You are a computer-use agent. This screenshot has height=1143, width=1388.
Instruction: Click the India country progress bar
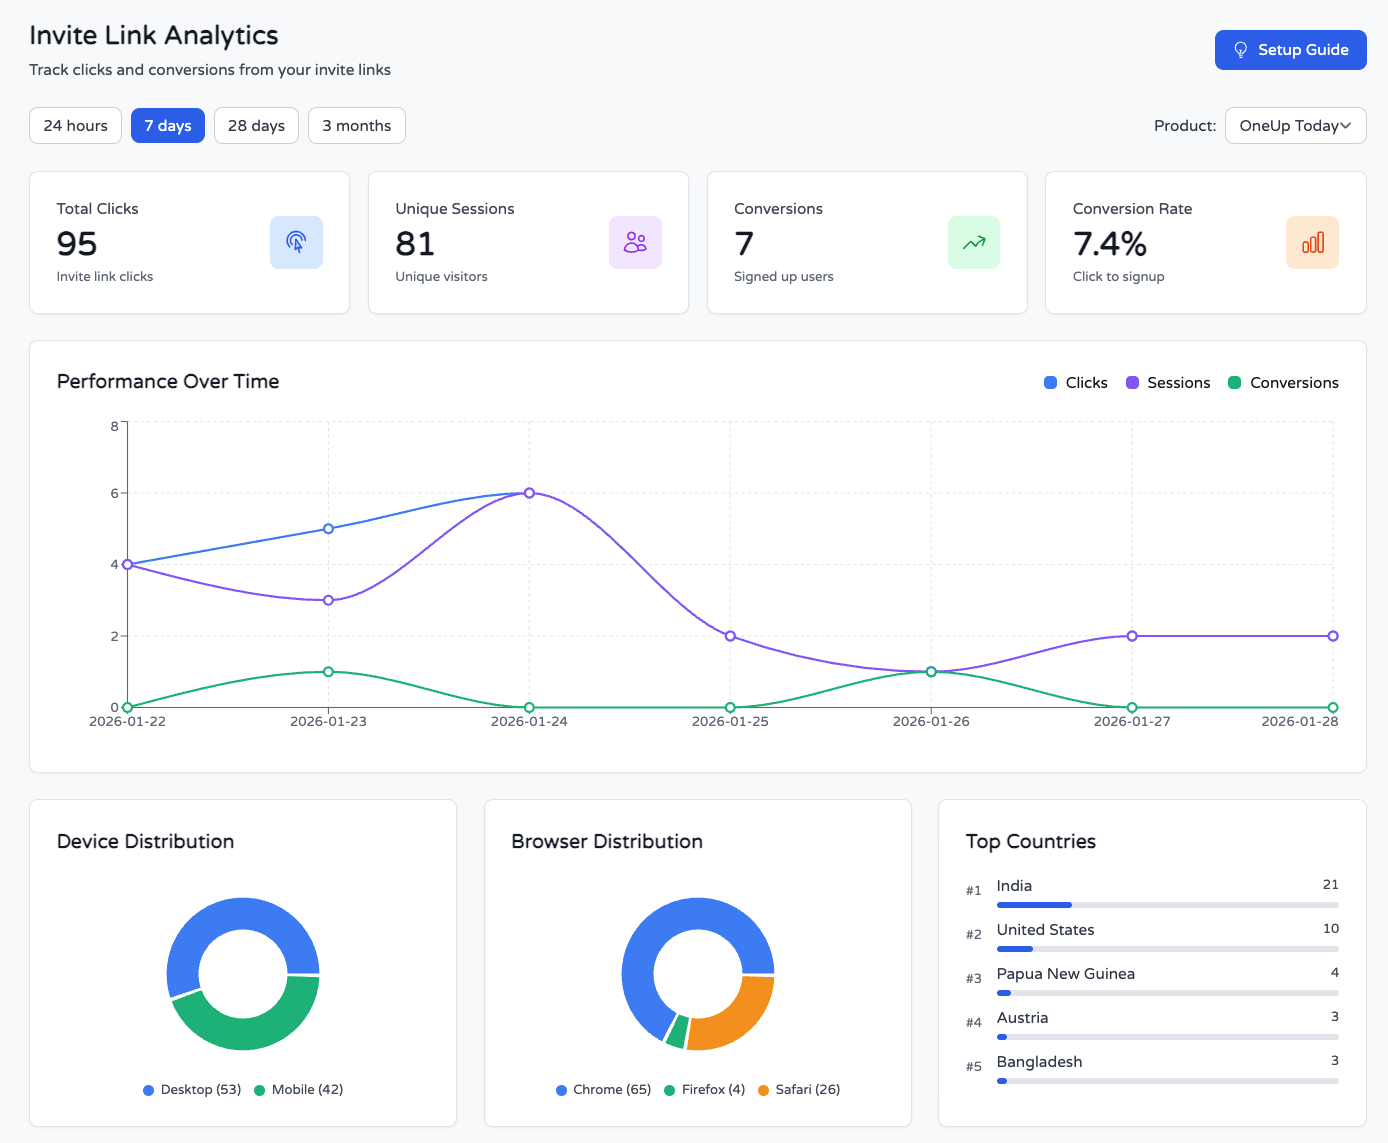click(x=1166, y=905)
